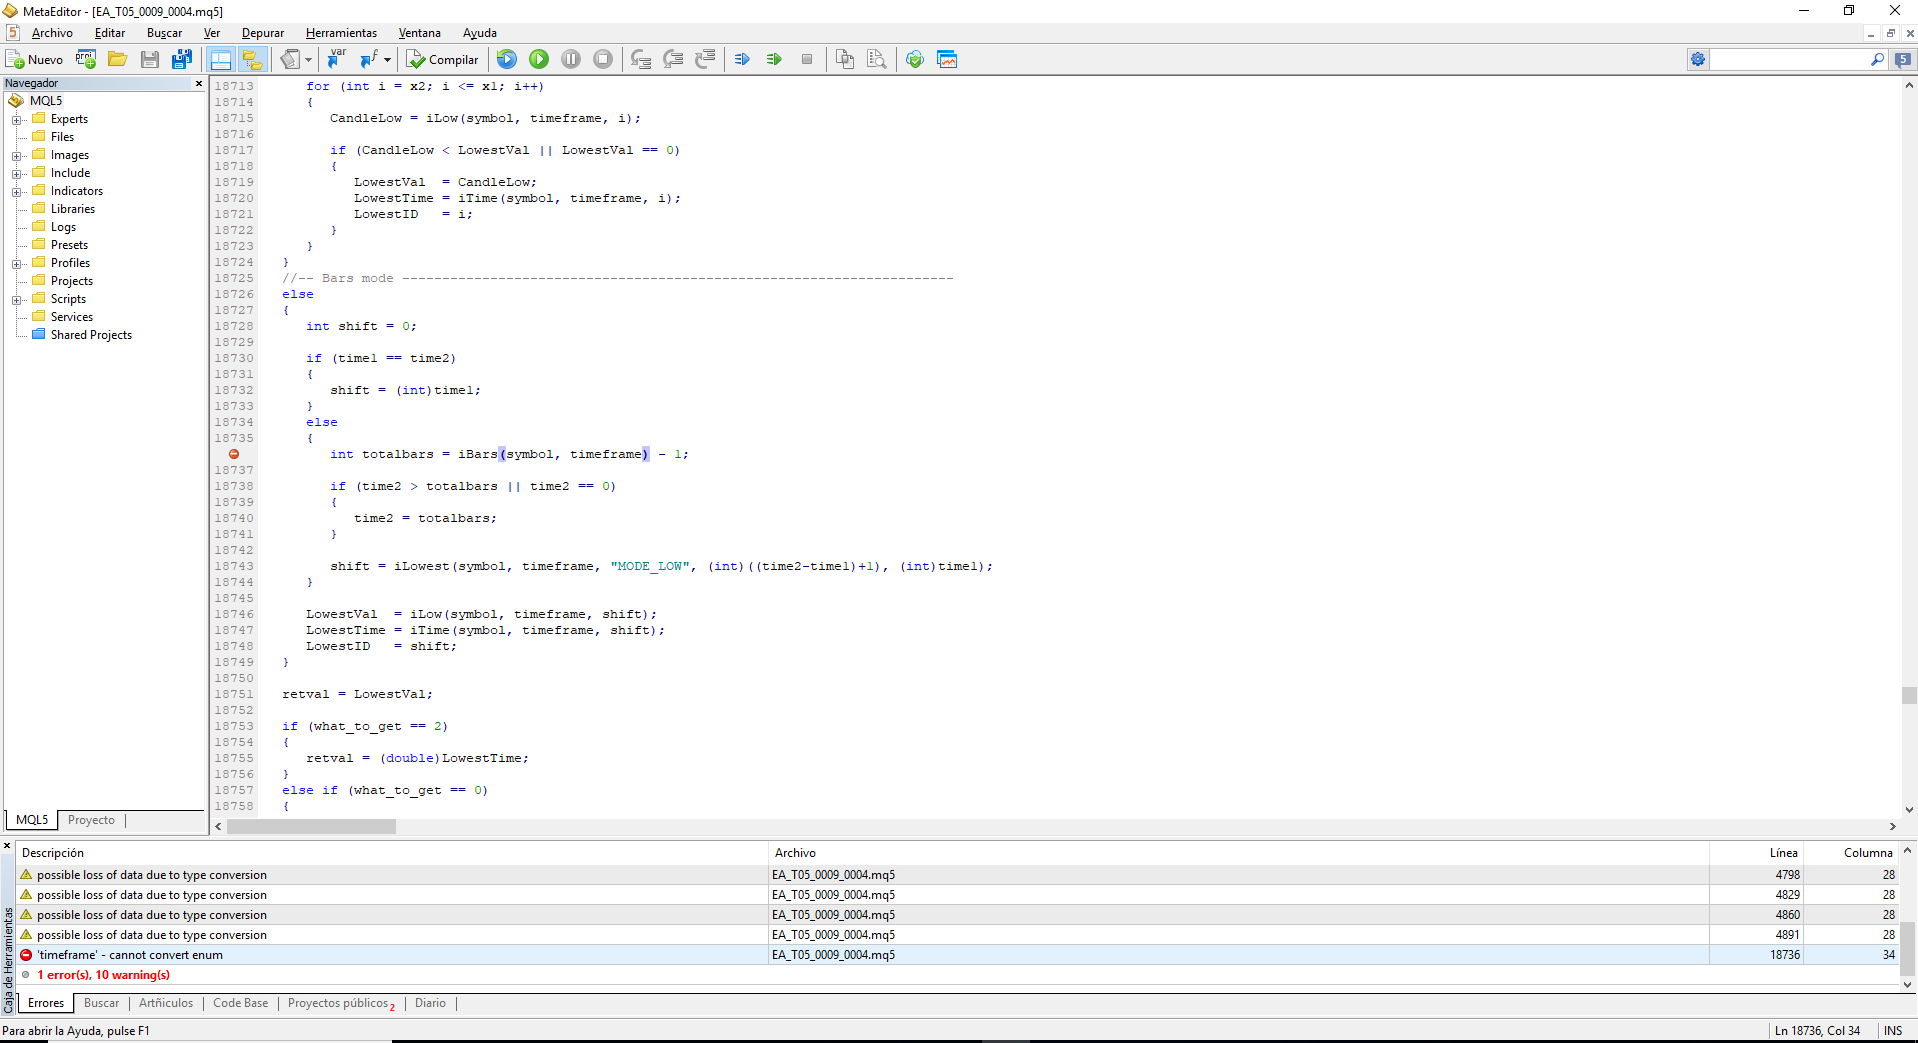Click the Step Into debug icon

(641, 60)
